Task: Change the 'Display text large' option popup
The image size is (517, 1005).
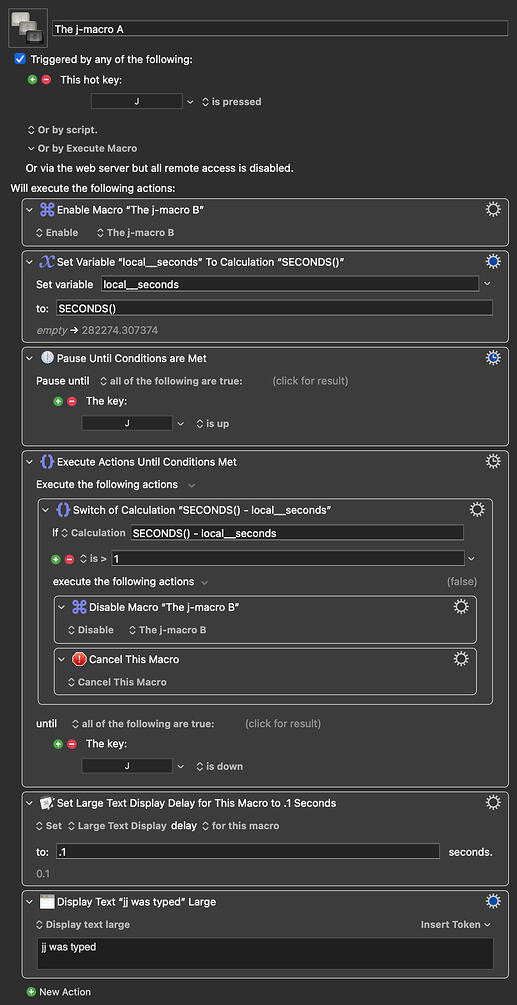Action: point(83,924)
